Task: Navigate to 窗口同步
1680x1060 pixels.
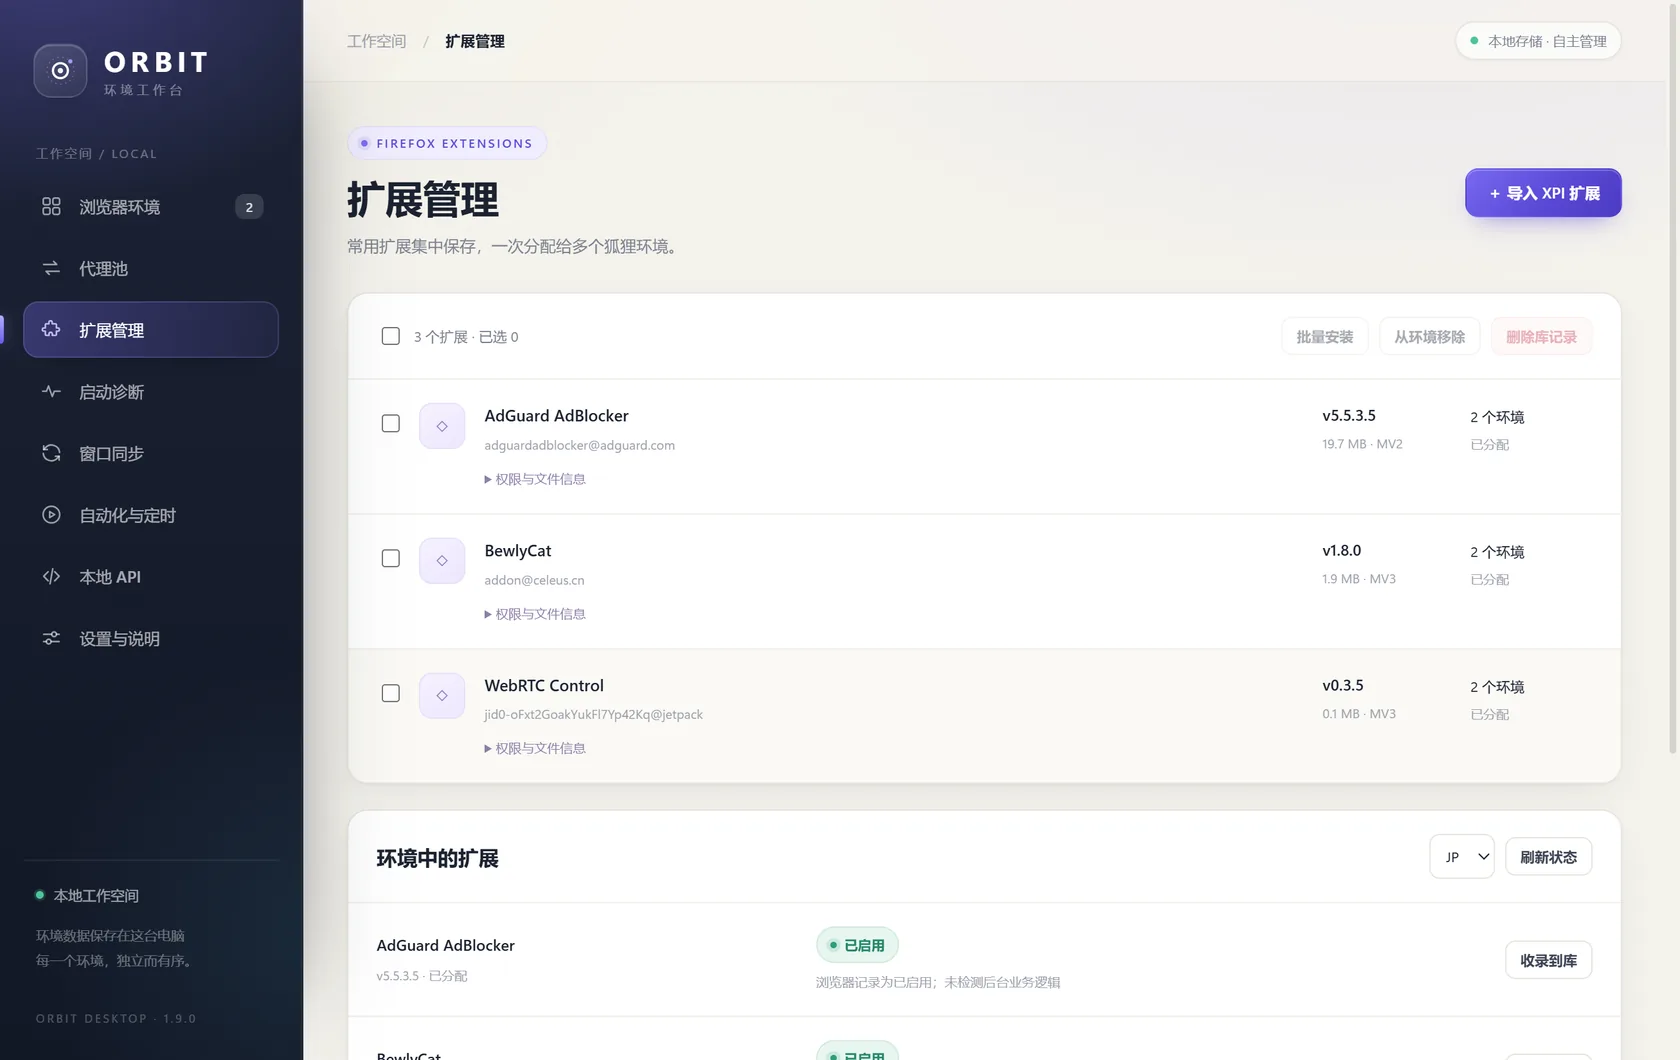Action: tap(151, 453)
